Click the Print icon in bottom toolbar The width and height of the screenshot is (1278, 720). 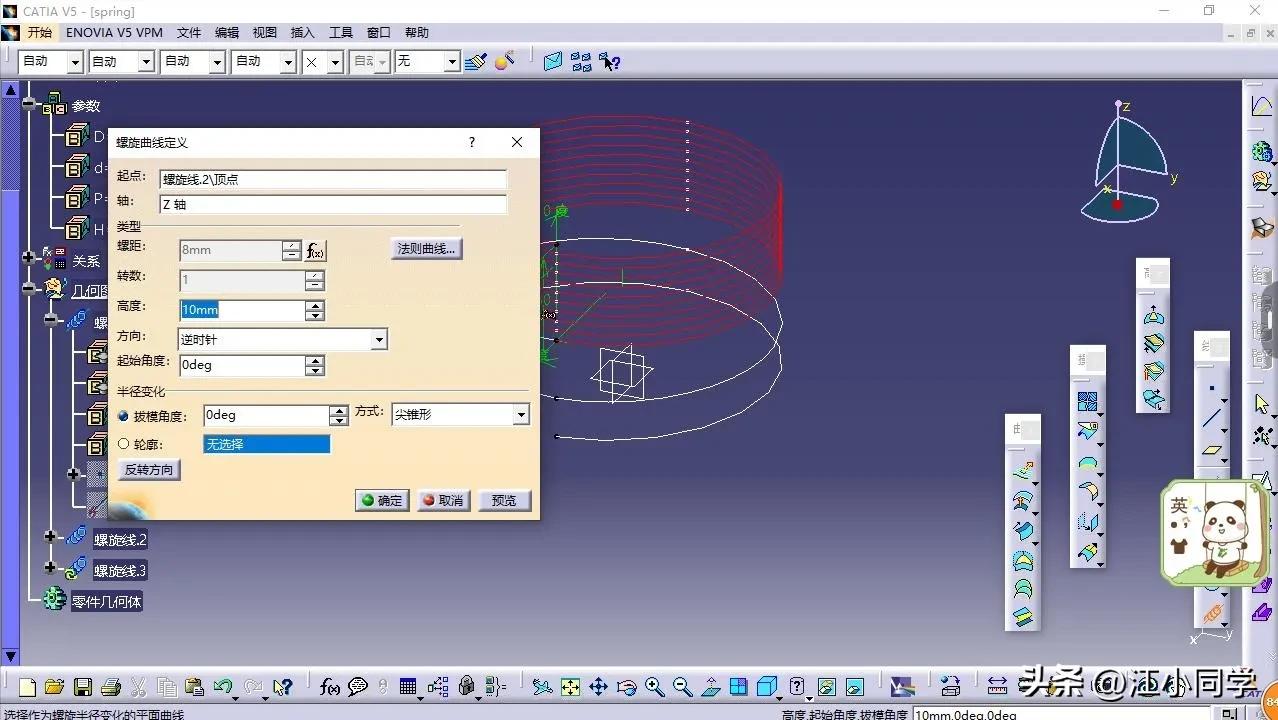point(111,687)
